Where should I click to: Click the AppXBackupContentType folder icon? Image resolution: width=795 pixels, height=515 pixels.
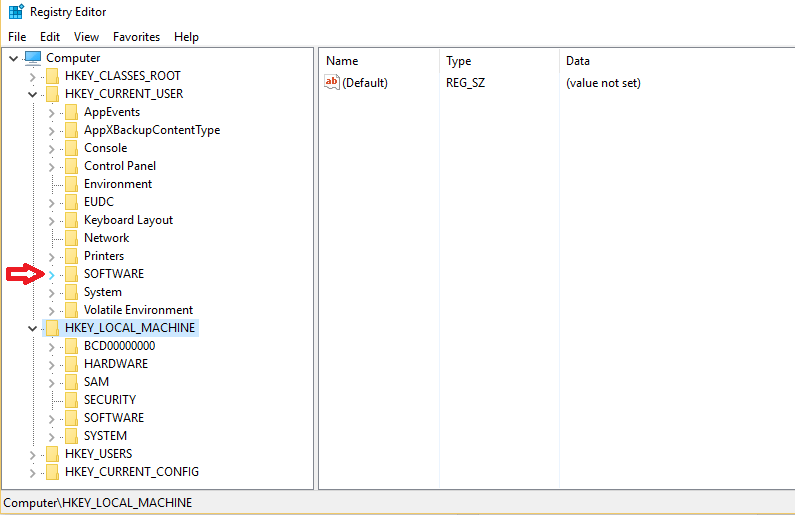click(x=71, y=130)
